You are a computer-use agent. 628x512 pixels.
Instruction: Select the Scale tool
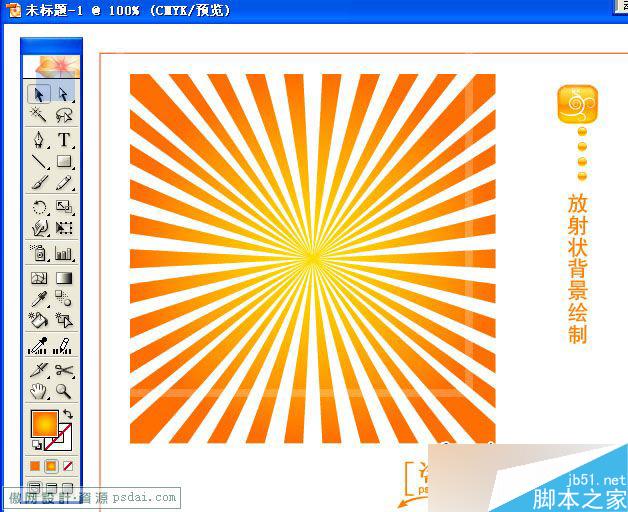pyautogui.click(x=64, y=207)
